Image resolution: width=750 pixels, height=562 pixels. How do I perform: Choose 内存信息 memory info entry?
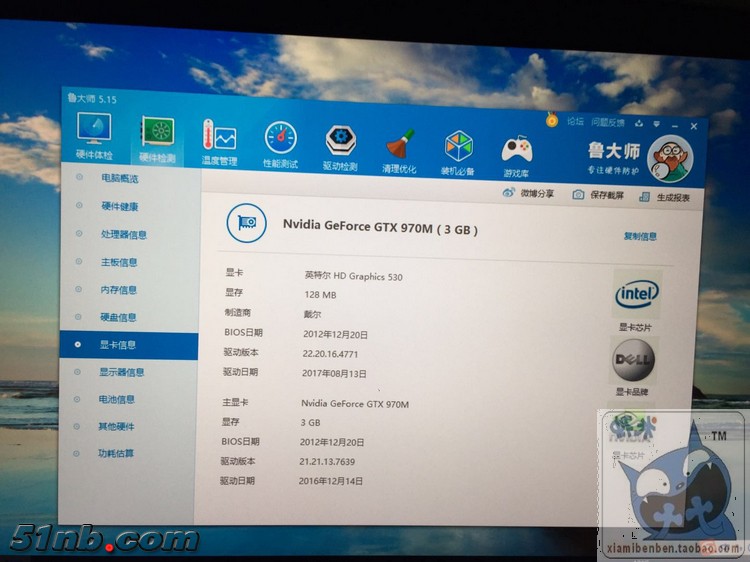pyautogui.click(x=118, y=290)
